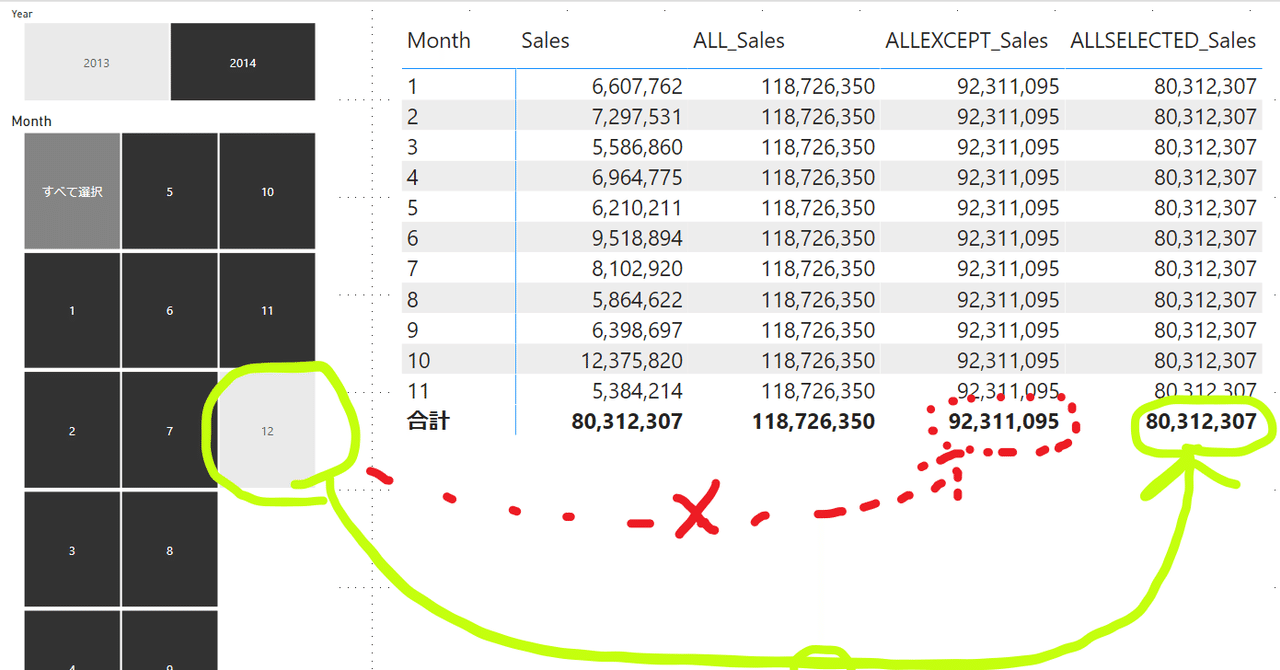The image size is (1280, 670).
Task: Select month 10 in the Month slicer
Action: click(267, 190)
